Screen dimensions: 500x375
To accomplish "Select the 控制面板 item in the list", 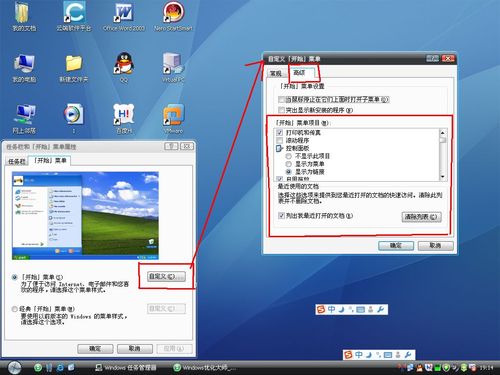I will tap(297, 148).
